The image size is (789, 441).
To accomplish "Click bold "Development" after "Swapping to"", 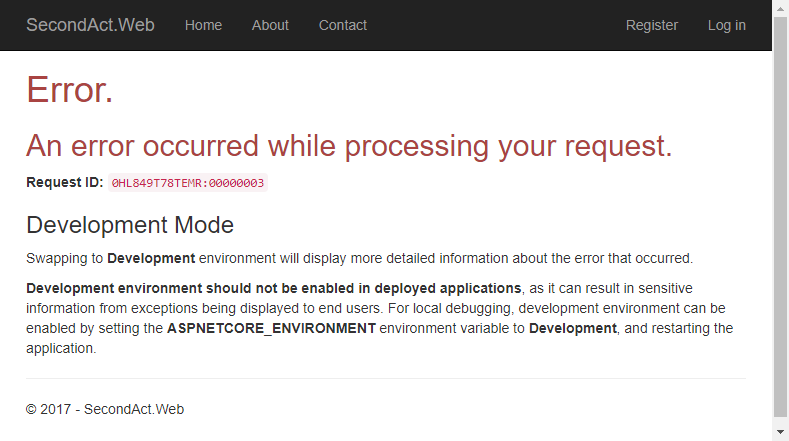I will click(x=151, y=258).
